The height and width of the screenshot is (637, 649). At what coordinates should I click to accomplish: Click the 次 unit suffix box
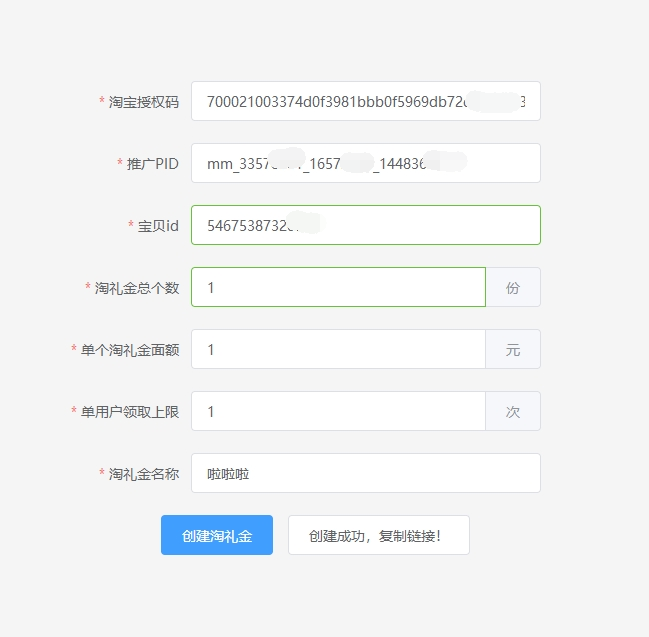(513, 411)
